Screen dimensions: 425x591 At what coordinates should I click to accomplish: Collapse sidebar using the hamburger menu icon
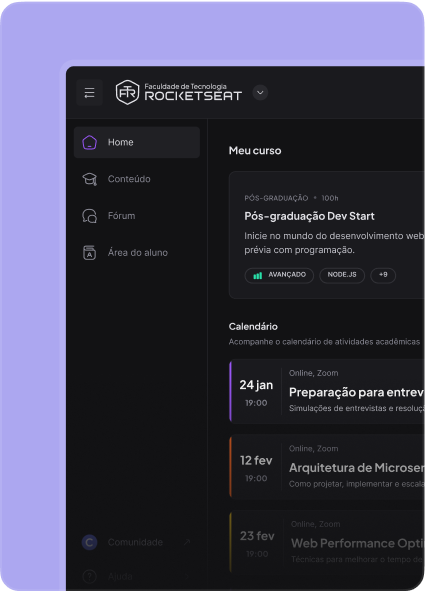pyautogui.click(x=89, y=93)
